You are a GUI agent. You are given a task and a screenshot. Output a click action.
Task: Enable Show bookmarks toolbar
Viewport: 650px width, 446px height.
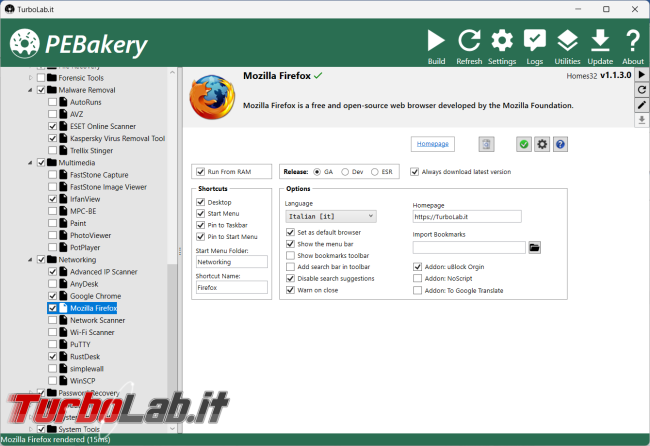[x=291, y=255]
